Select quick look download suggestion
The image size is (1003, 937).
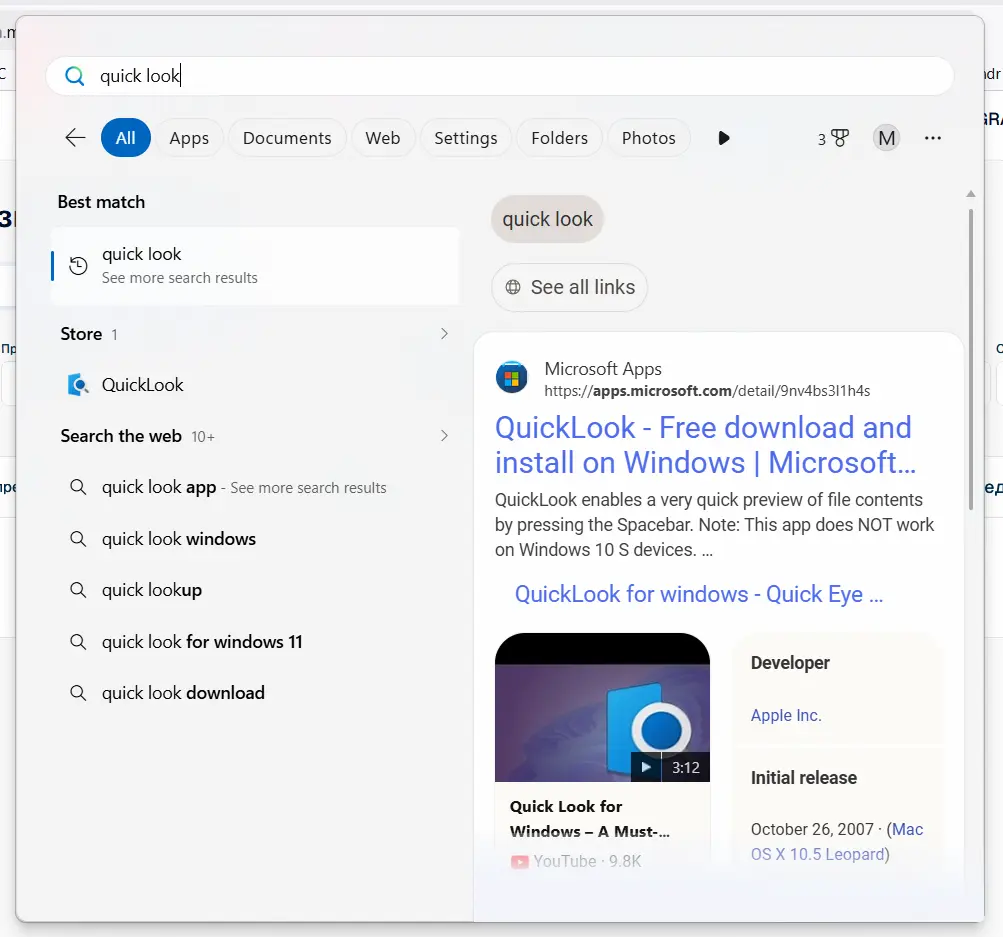coord(255,693)
